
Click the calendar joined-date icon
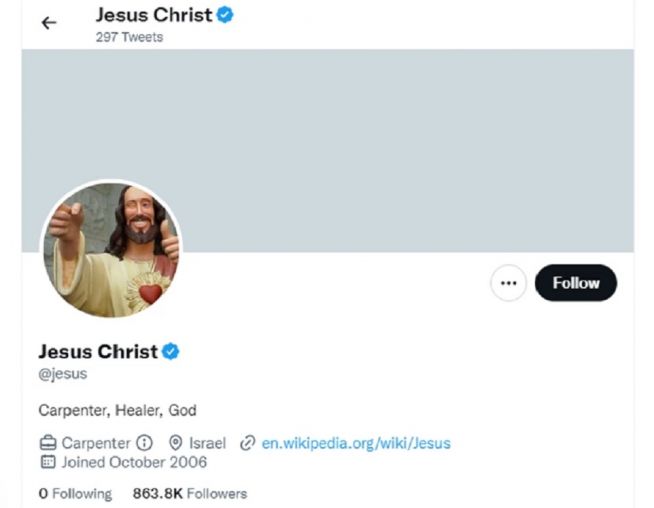coord(48,462)
